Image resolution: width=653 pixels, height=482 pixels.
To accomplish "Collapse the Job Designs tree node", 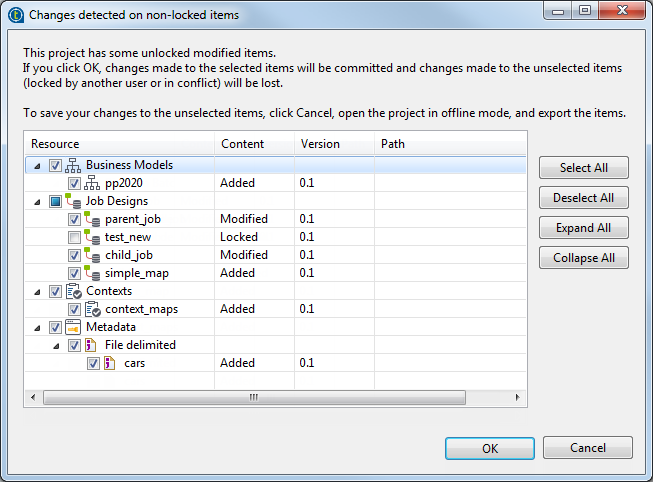I will [38, 202].
